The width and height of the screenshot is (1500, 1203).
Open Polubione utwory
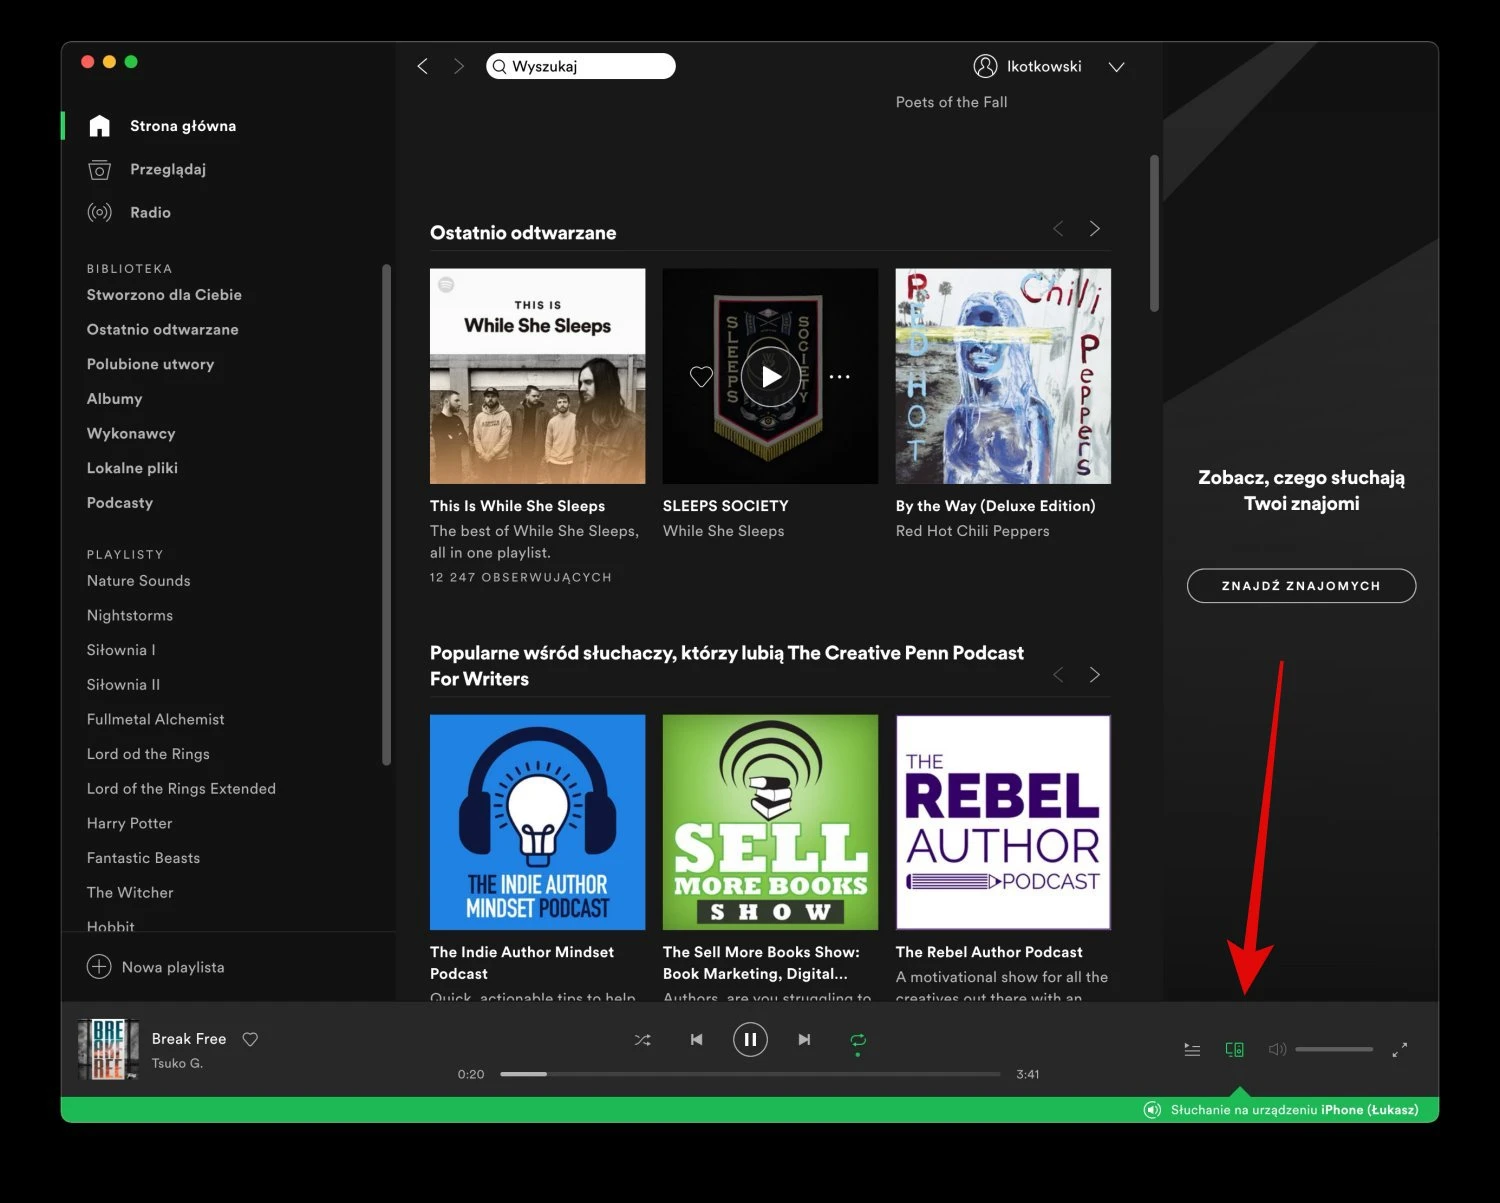click(150, 364)
